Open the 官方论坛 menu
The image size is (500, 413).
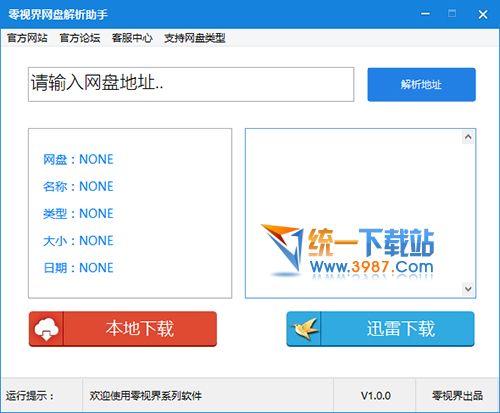pyautogui.click(x=80, y=38)
